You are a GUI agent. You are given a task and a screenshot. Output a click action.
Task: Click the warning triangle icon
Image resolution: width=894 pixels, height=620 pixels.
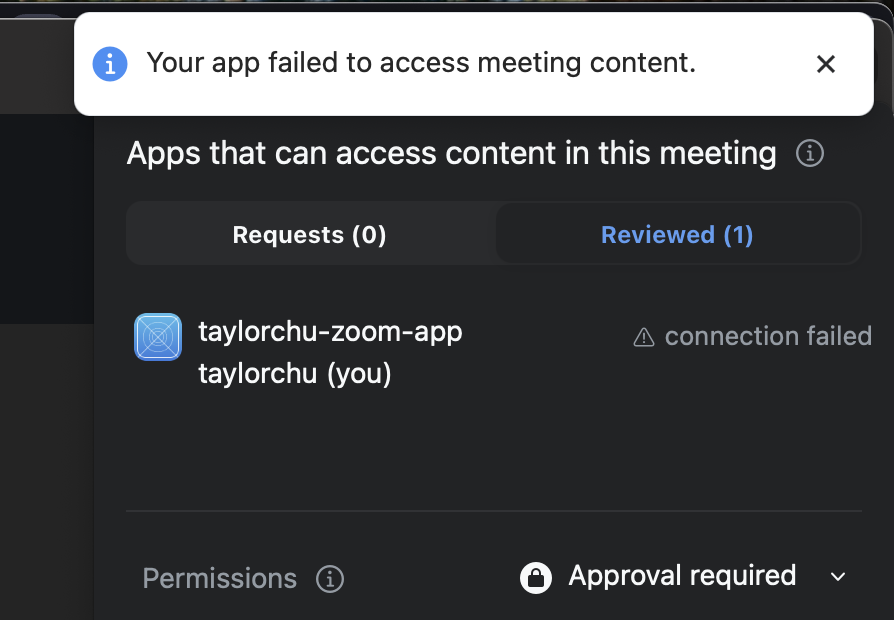[x=644, y=337]
